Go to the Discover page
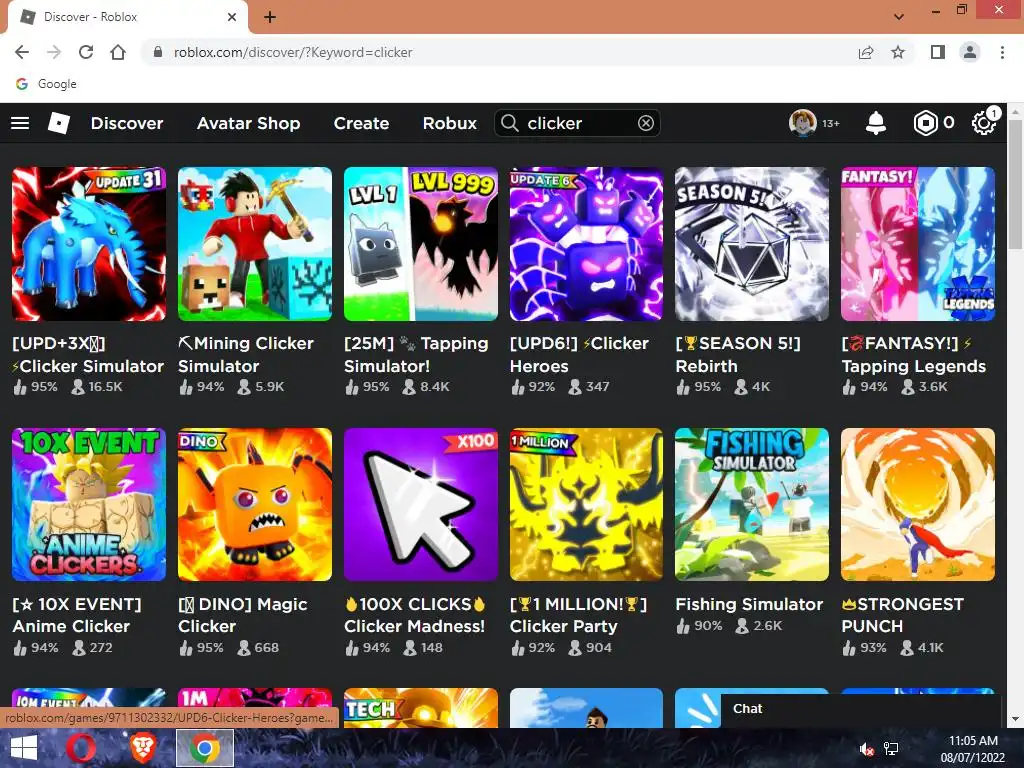 click(127, 123)
